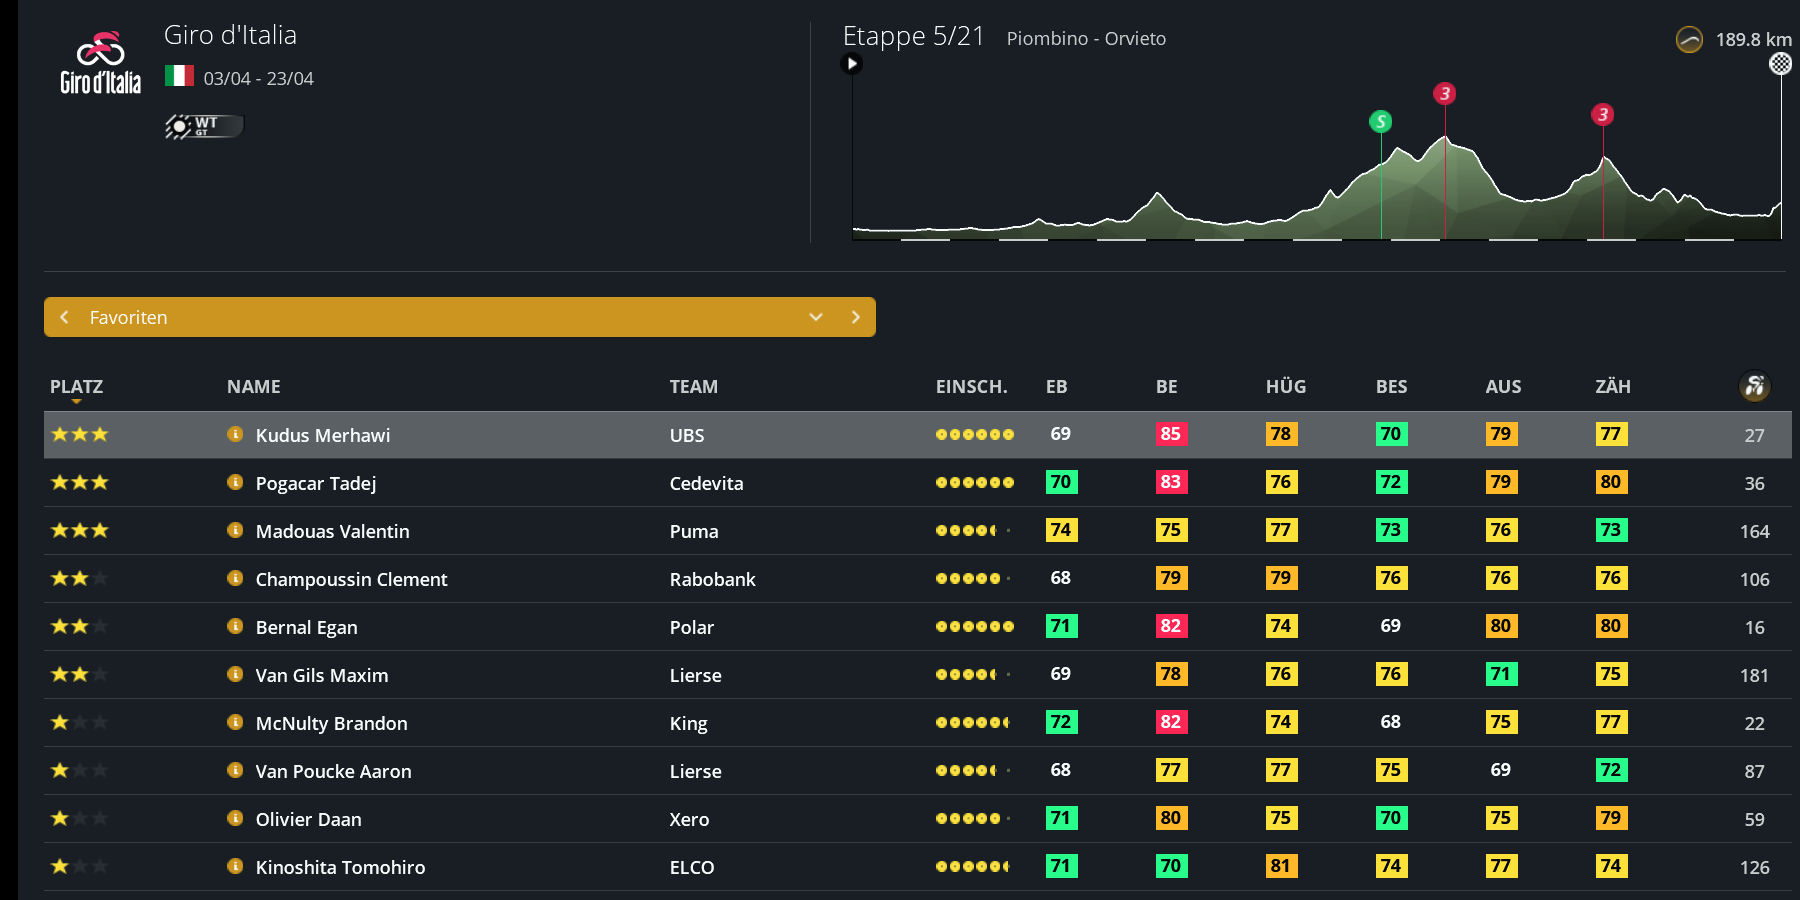Click the Italian flag icon
The image size is (1800, 900).
point(179,76)
